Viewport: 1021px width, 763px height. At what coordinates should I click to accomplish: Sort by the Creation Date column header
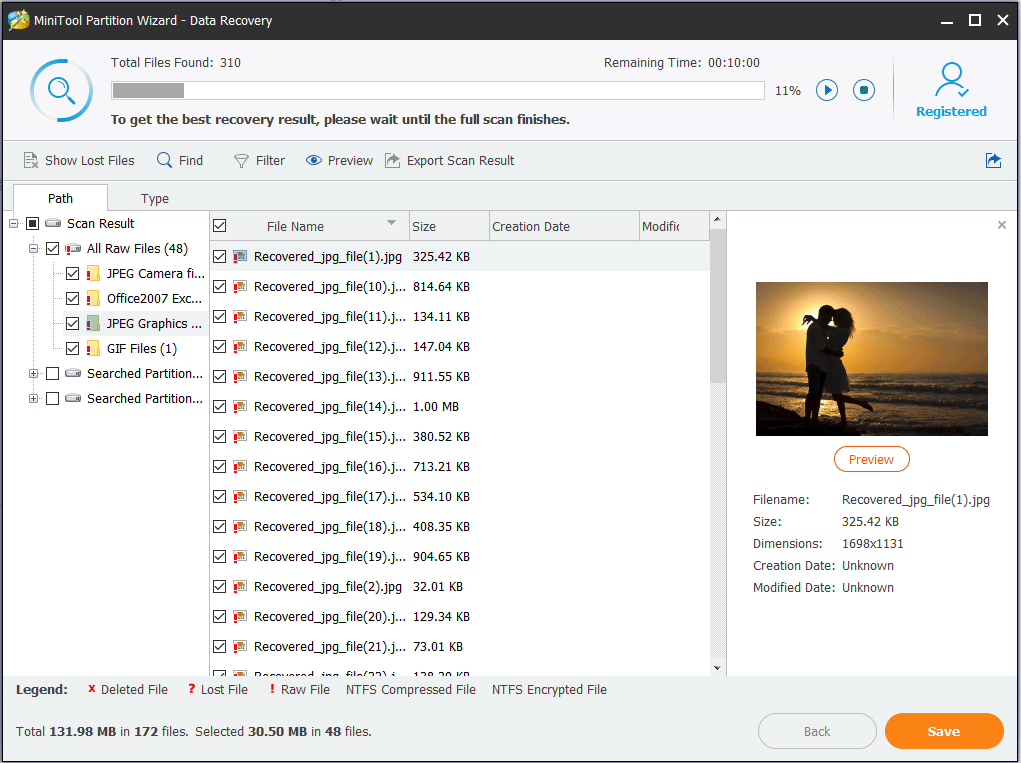point(564,226)
